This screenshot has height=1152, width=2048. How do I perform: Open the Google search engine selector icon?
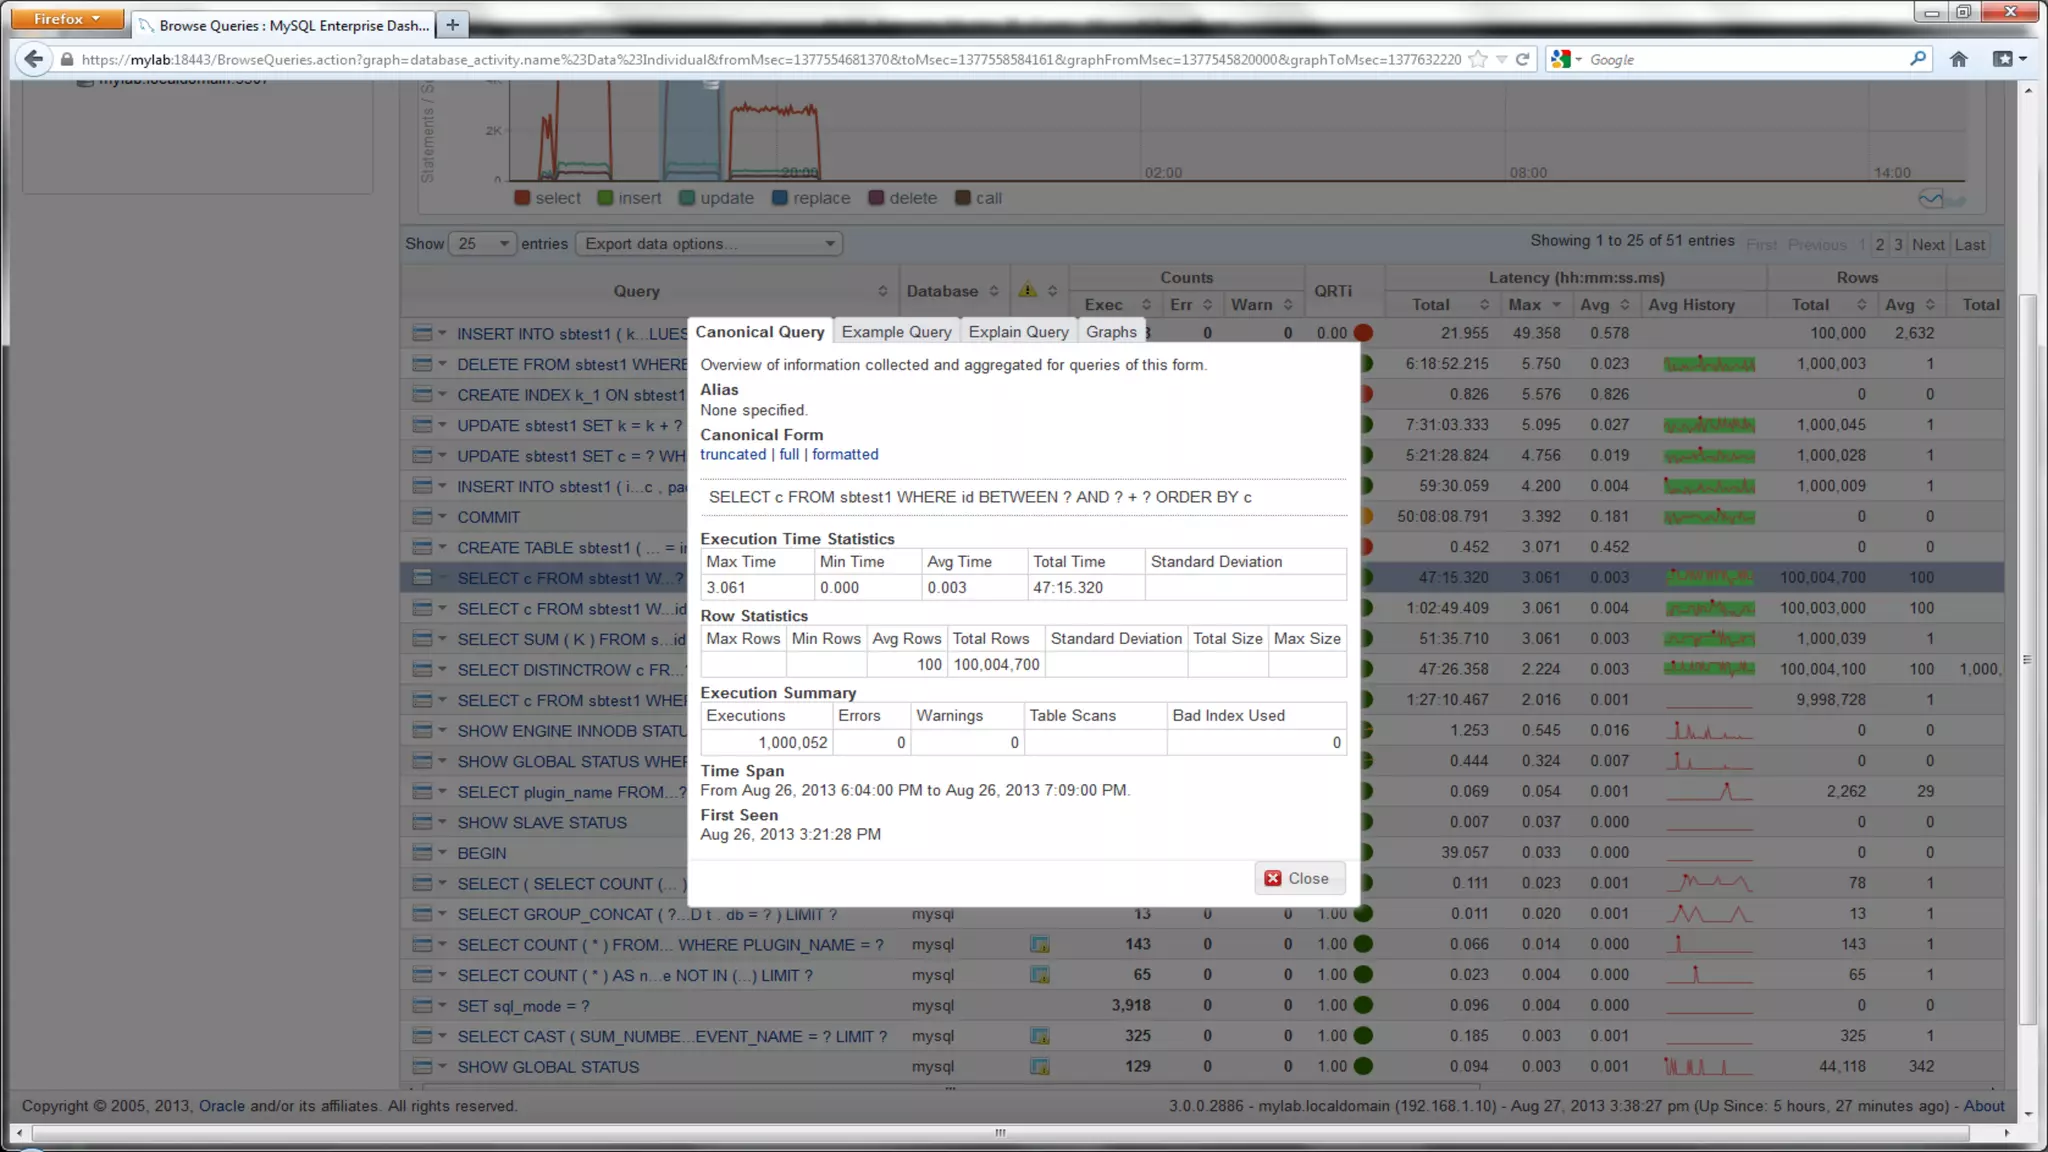click(x=1566, y=59)
